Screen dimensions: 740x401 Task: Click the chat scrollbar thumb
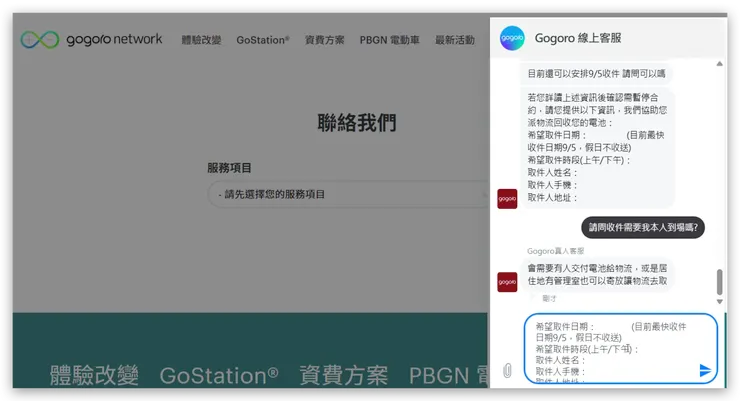point(719,282)
